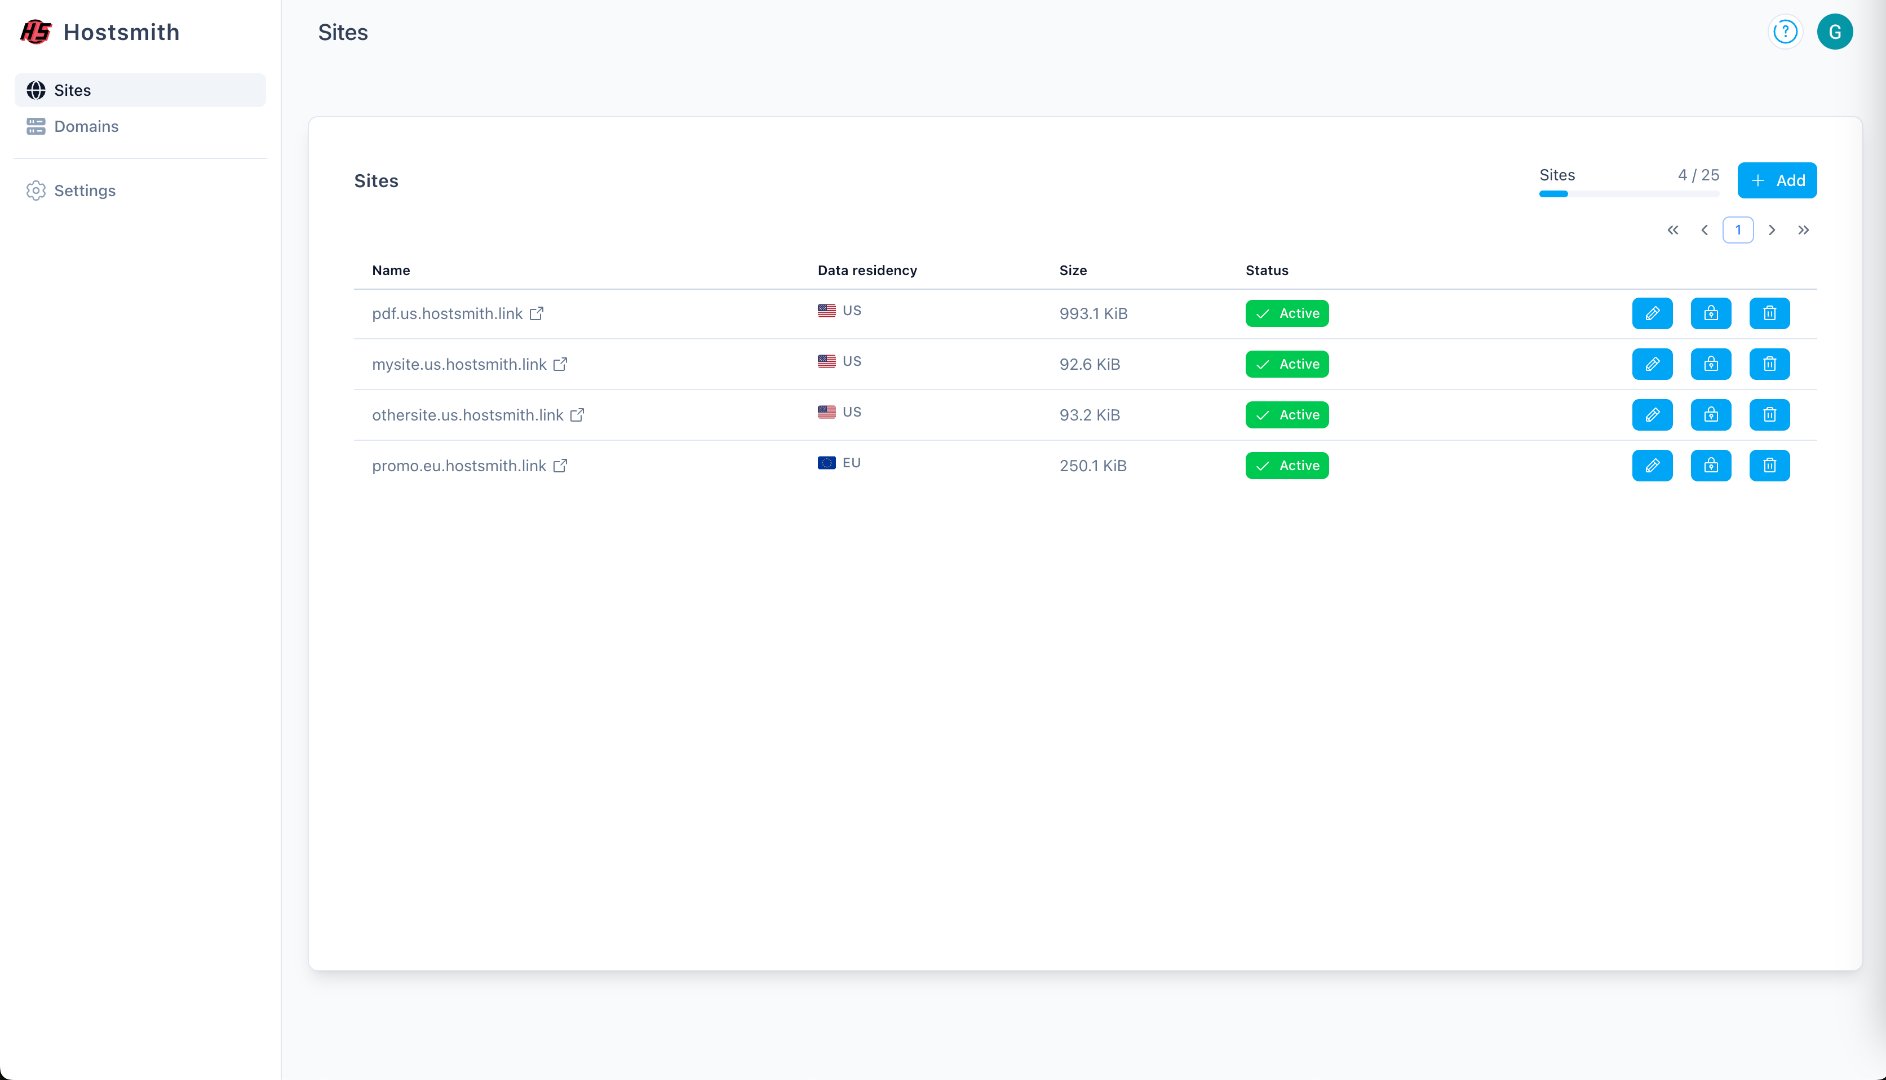The height and width of the screenshot is (1080, 1886).
Task: Edit the mysite.us.hostsmith.link site
Action: [1652, 364]
